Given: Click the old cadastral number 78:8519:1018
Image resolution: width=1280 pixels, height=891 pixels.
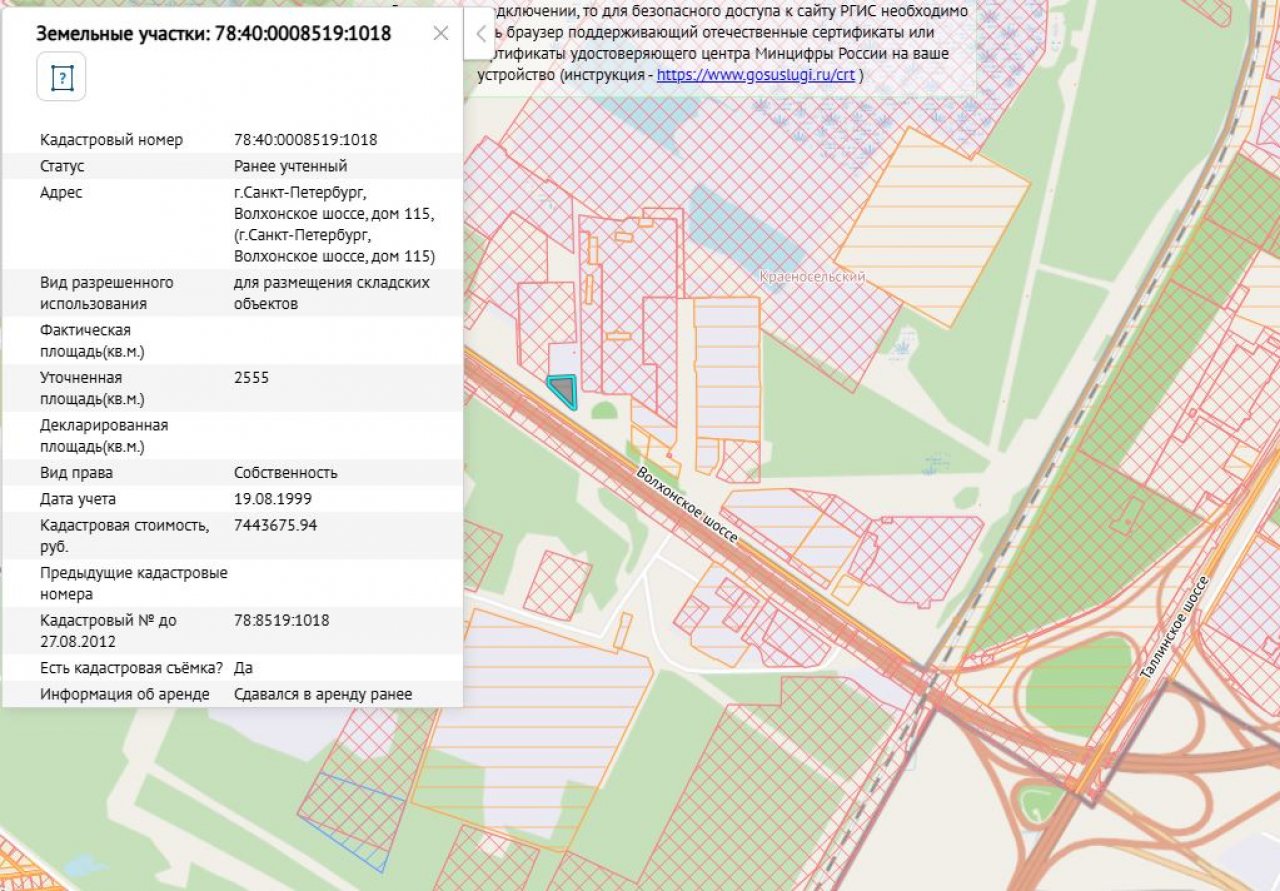Looking at the screenshot, I should click(281, 620).
